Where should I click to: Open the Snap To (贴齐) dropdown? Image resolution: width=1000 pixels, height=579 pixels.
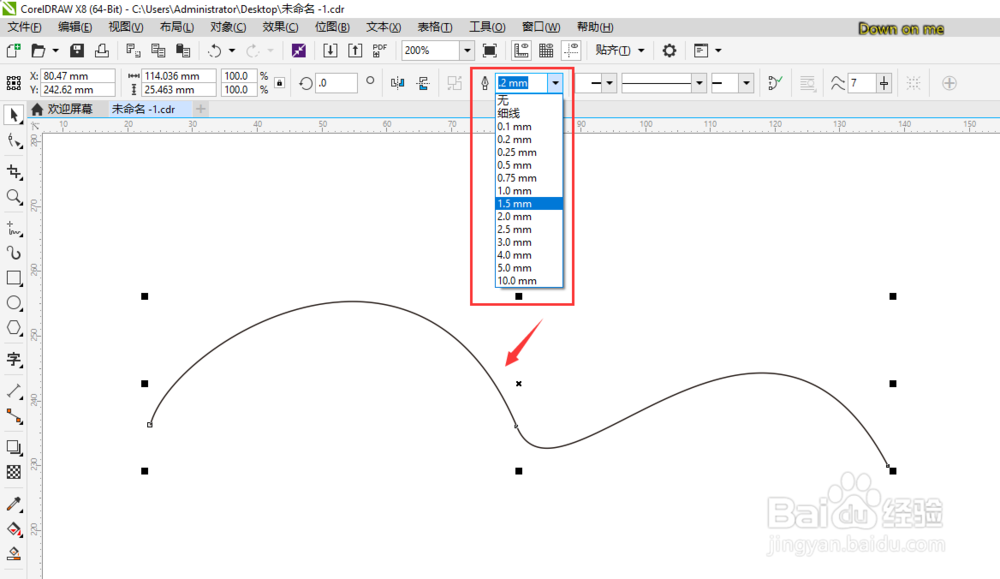click(x=620, y=50)
